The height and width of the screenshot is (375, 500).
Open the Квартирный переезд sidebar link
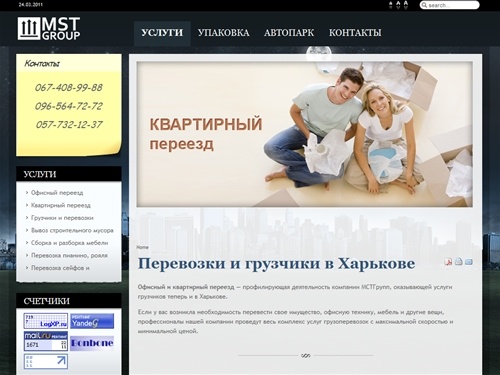(x=61, y=205)
